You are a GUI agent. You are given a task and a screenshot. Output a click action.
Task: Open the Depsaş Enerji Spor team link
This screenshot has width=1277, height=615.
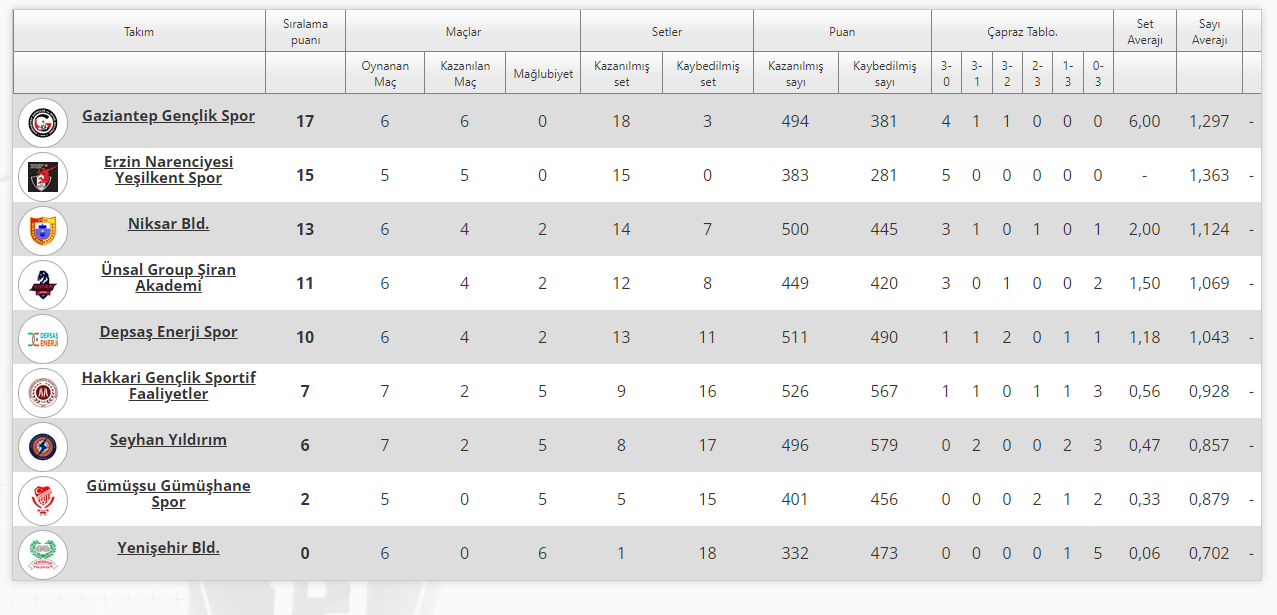tap(168, 332)
